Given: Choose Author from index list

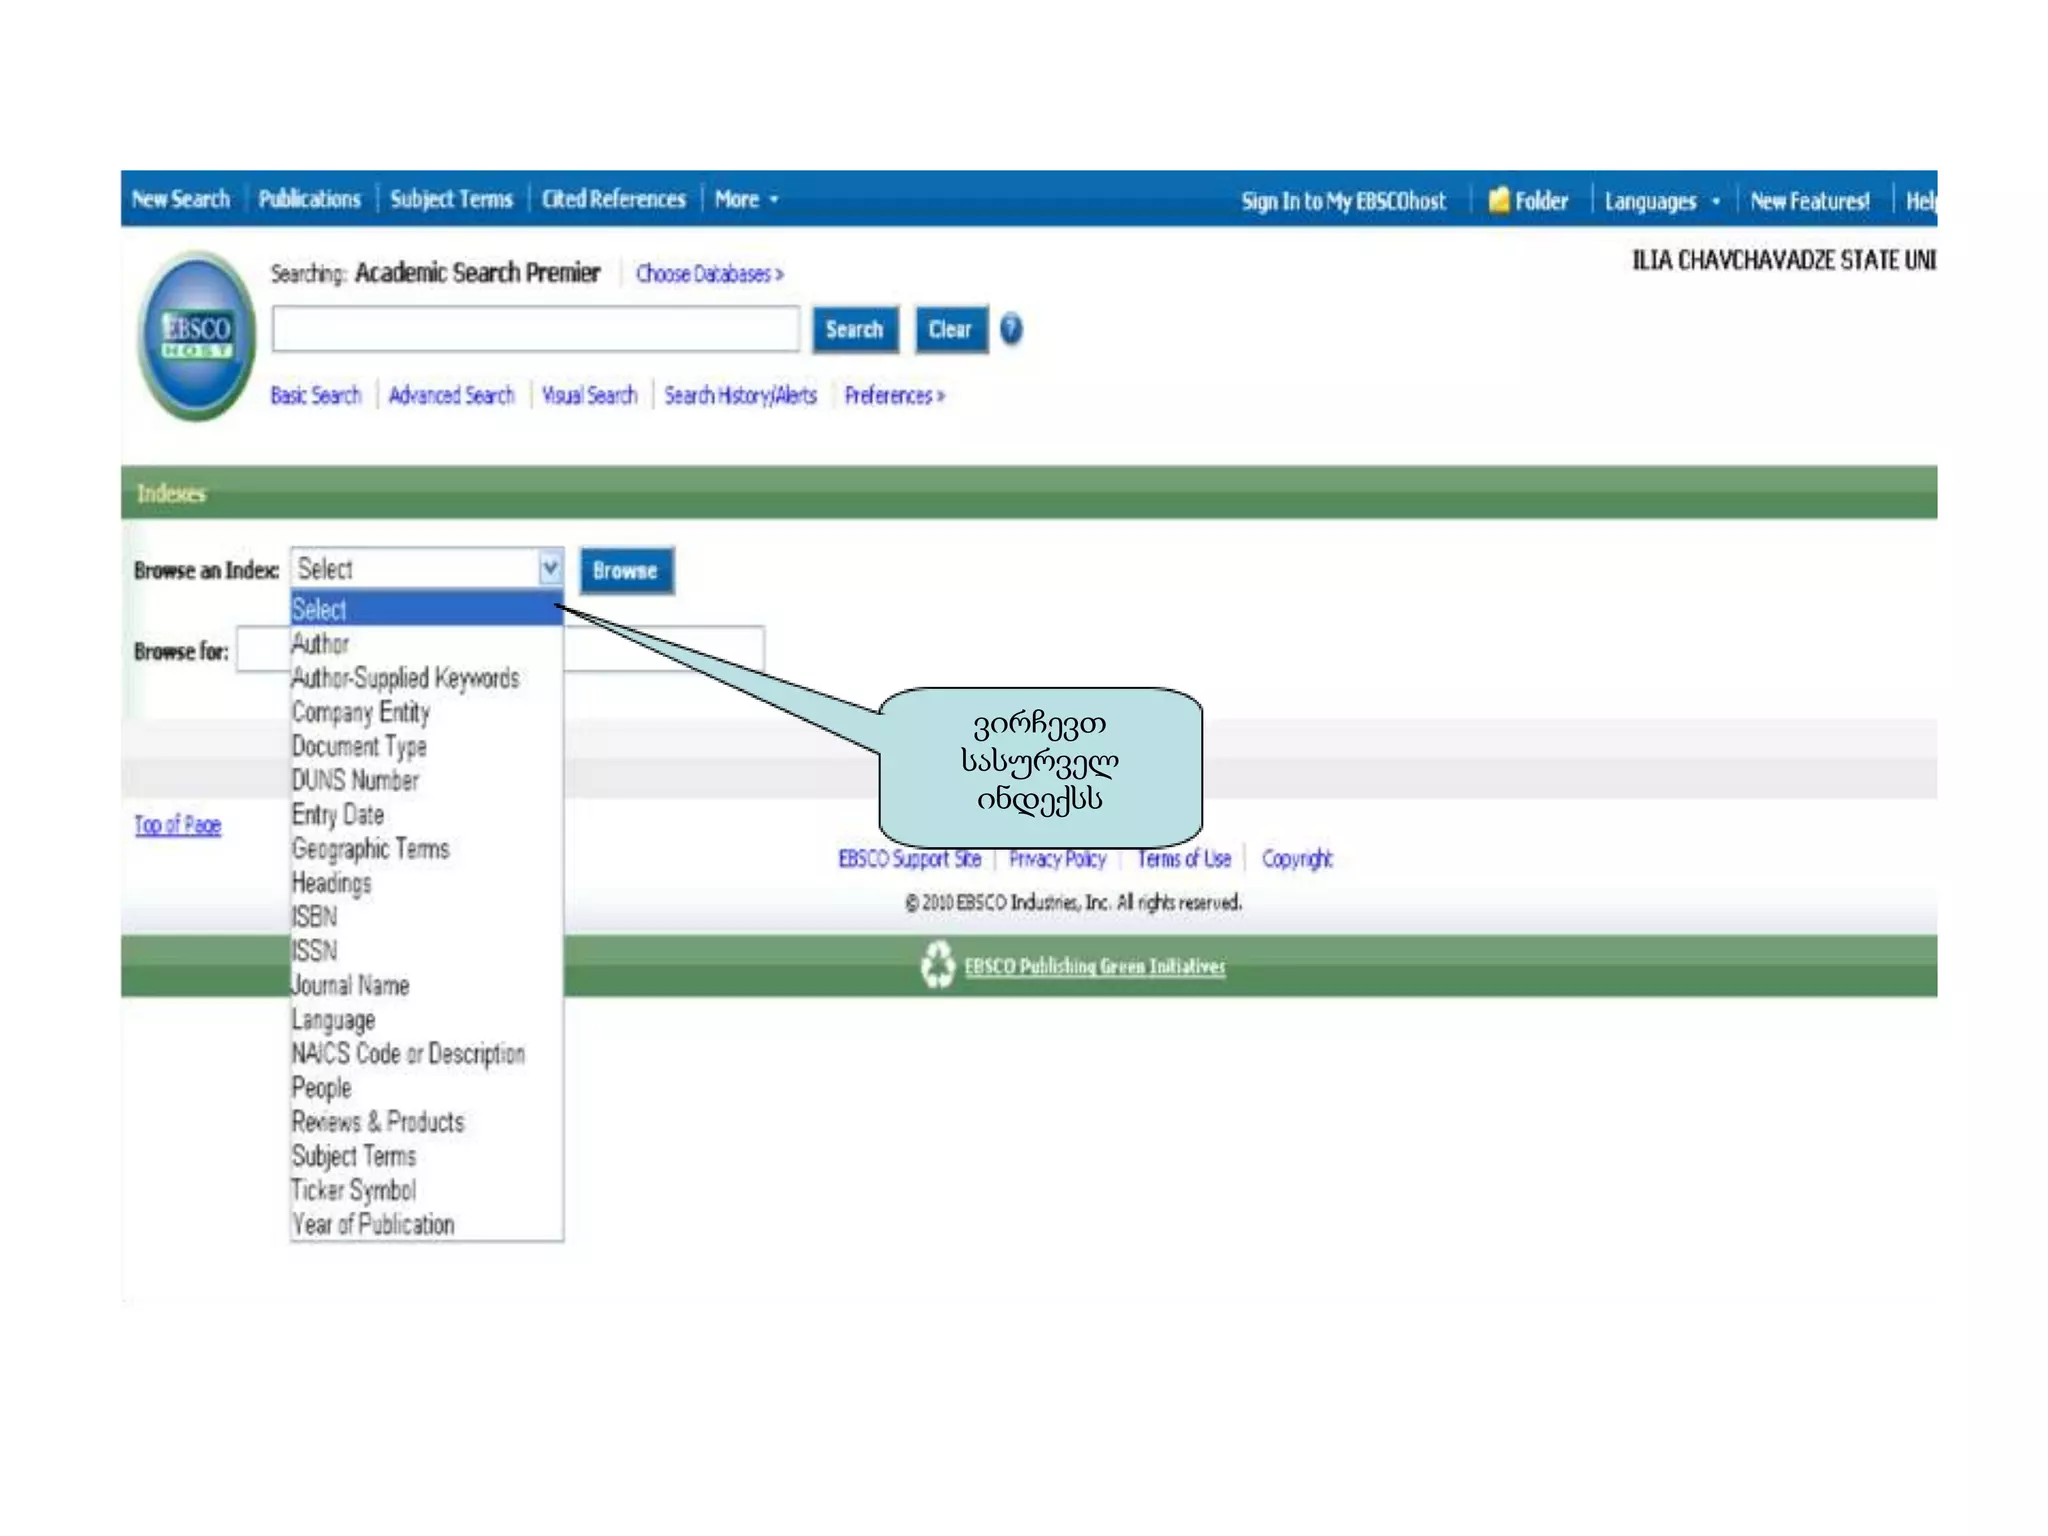Looking at the screenshot, I should point(320,644).
